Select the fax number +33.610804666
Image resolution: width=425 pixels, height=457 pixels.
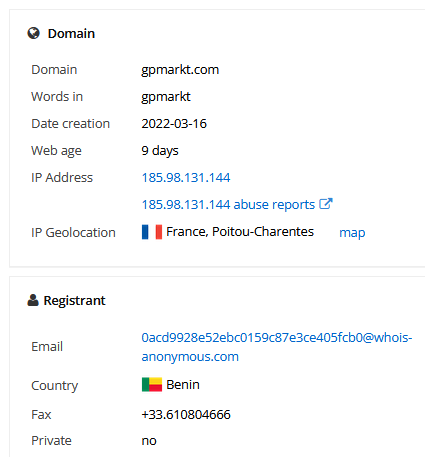[186, 415]
